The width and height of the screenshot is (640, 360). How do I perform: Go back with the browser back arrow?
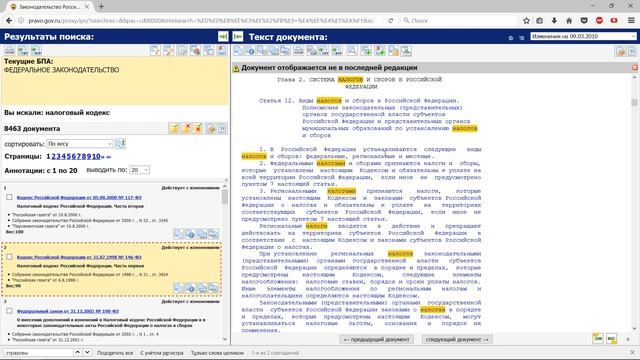tap(9, 20)
